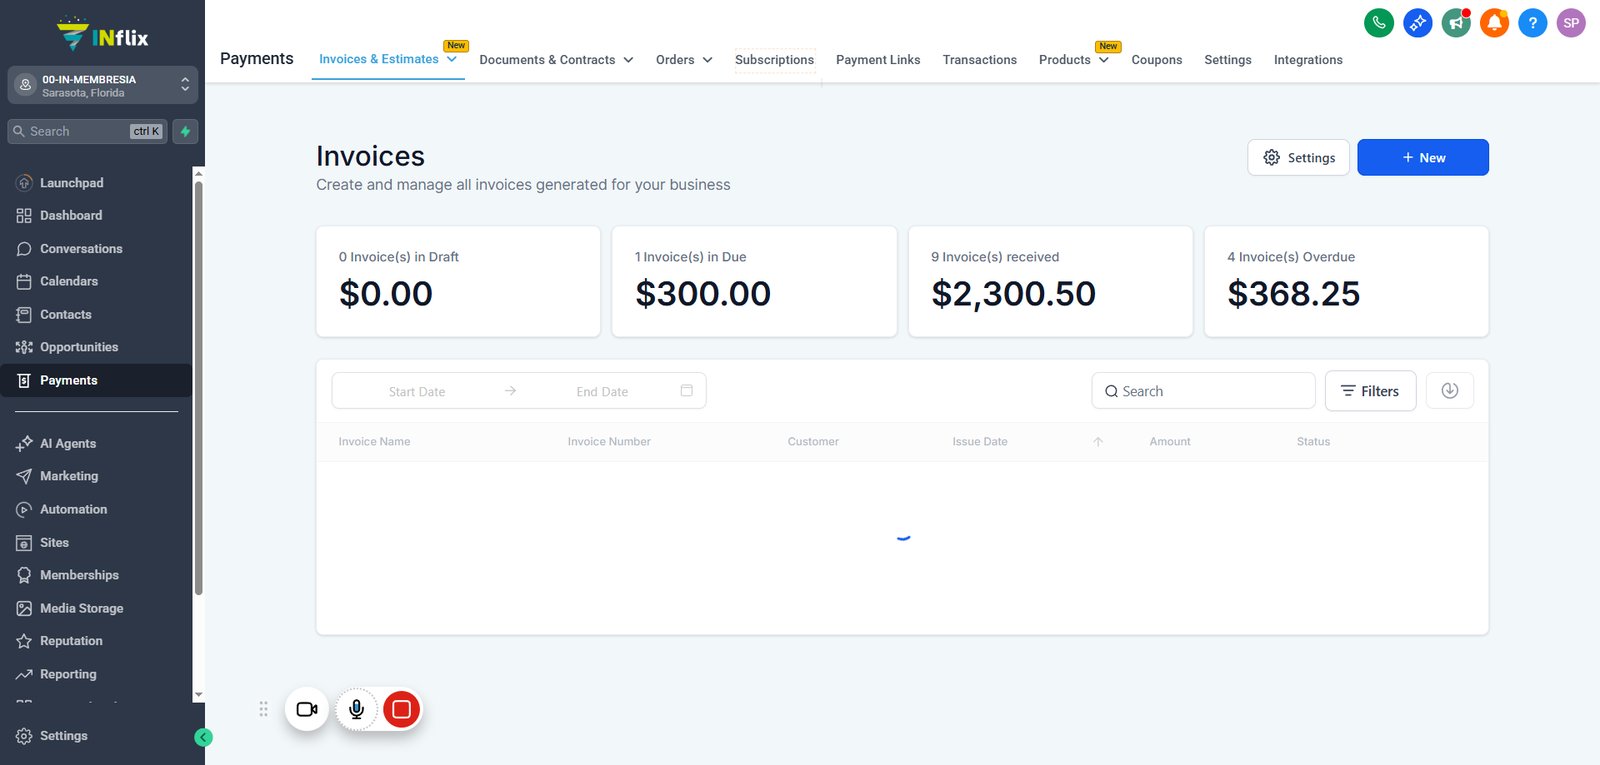Screen dimensions: 1600x765
Task: Open the orange notifications bell
Action: click(1494, 23)
